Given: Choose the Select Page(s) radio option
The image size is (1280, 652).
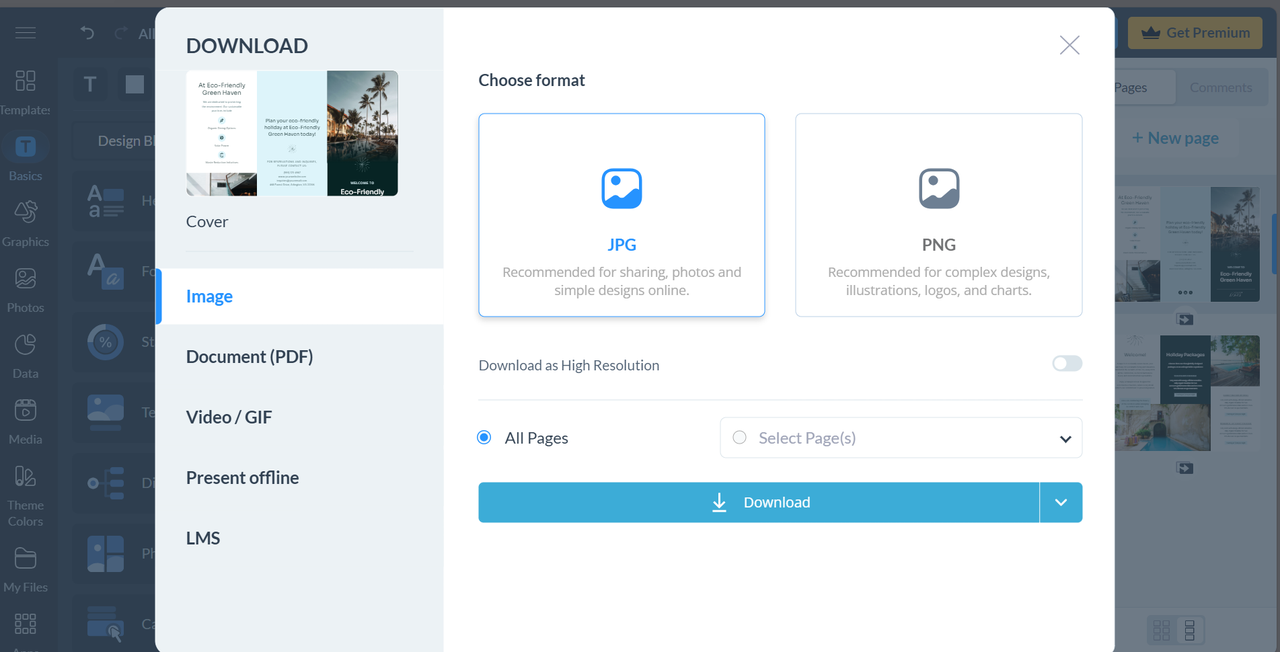Looking at the screenshot, I should [x=740, y=437].
